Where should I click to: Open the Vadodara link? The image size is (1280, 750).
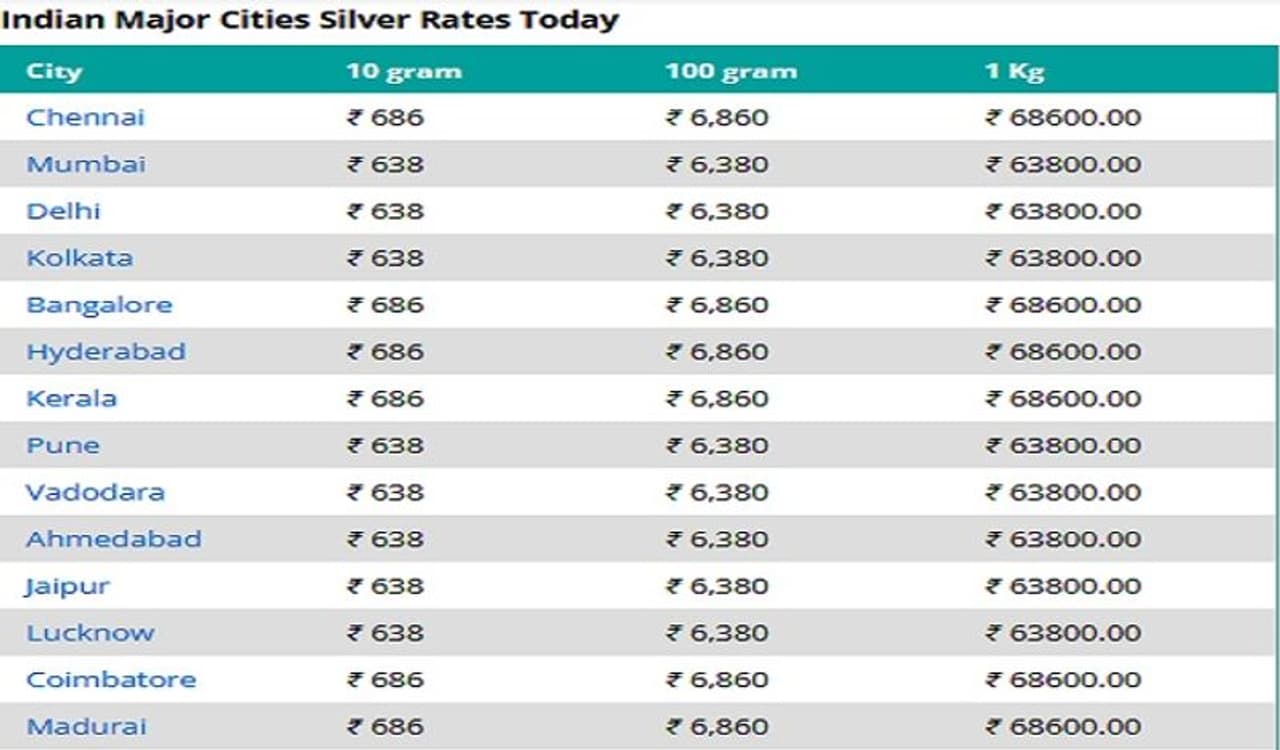click(x=95, y=492)
